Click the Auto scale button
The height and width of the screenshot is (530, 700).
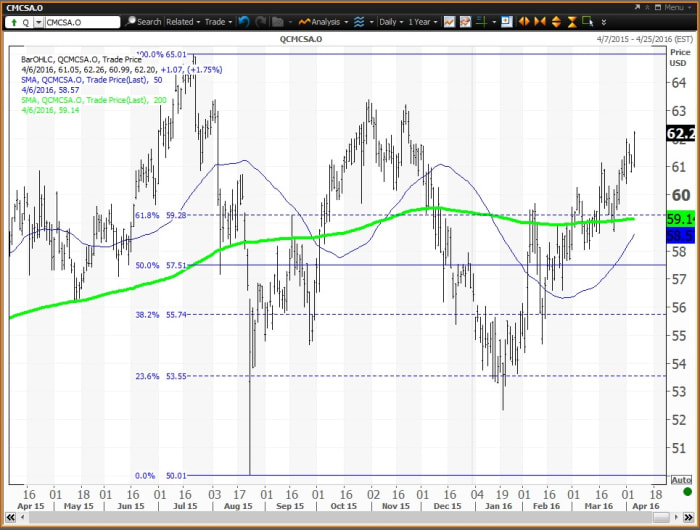[682, 481]
